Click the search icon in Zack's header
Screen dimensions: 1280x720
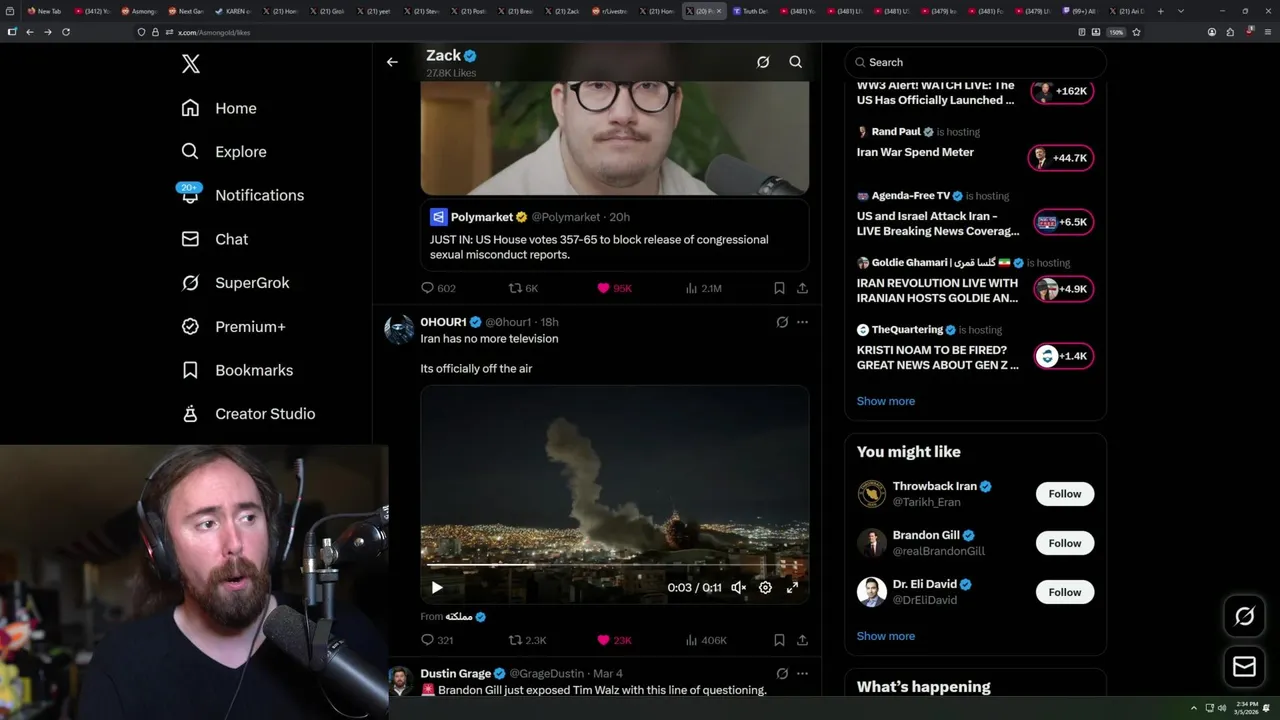796,62
